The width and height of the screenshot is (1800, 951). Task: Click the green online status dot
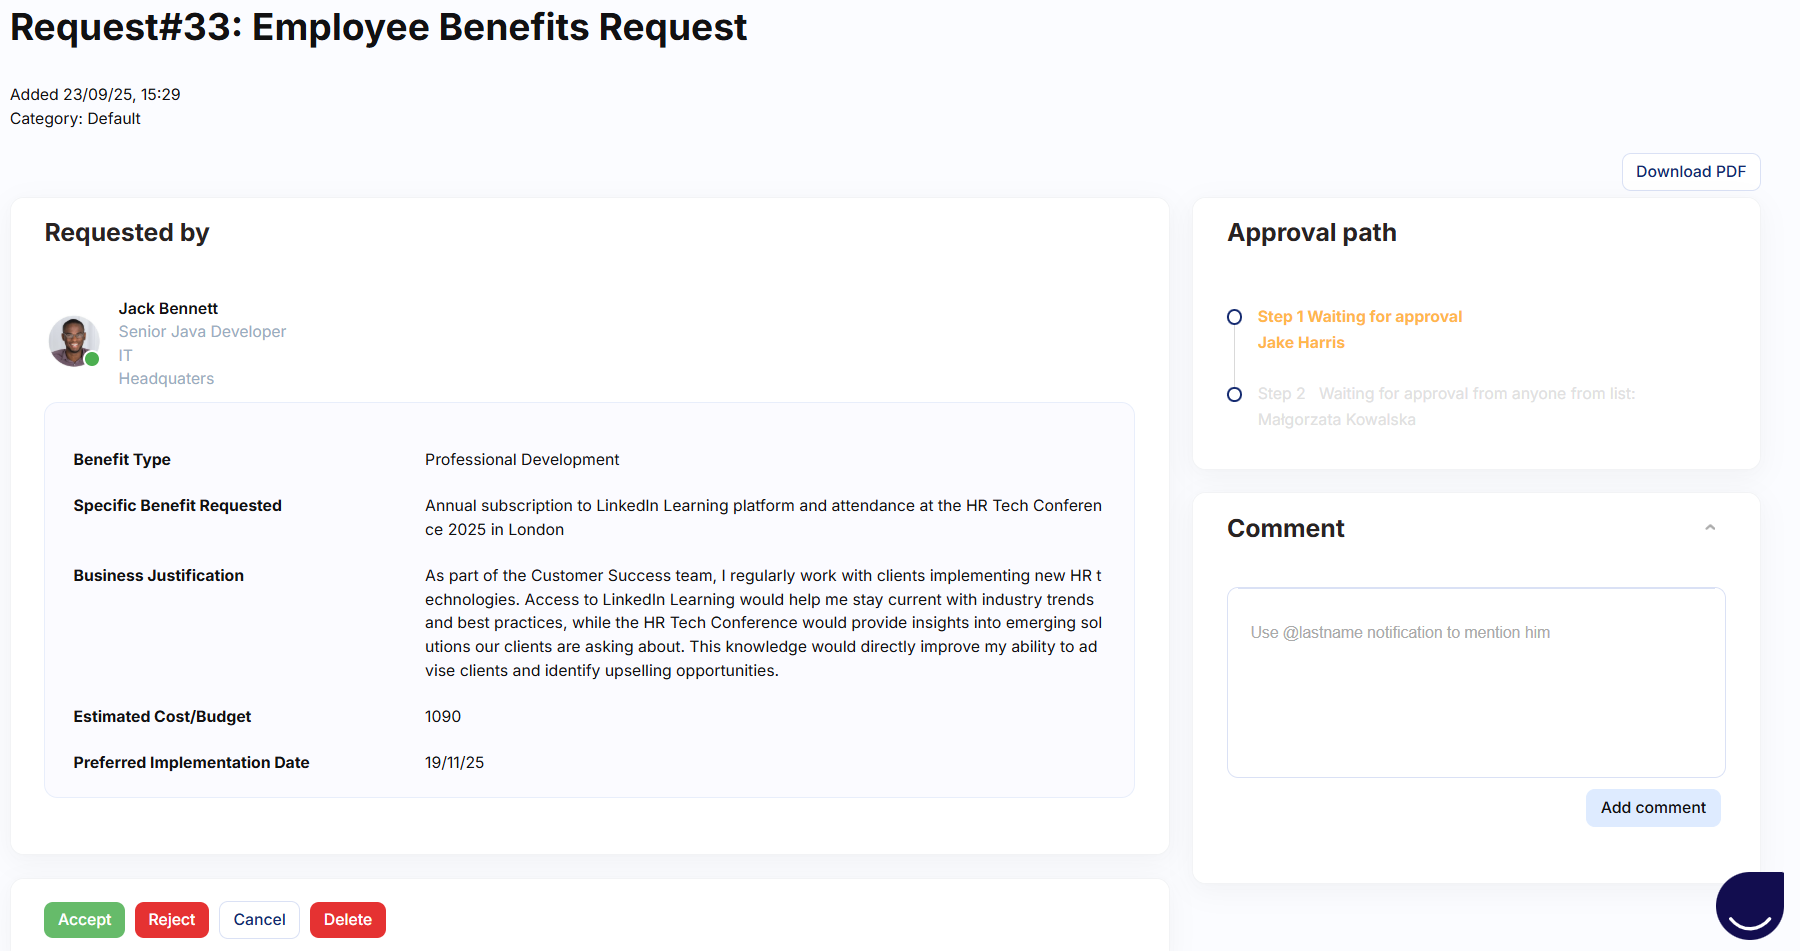[x=92, y=359]
